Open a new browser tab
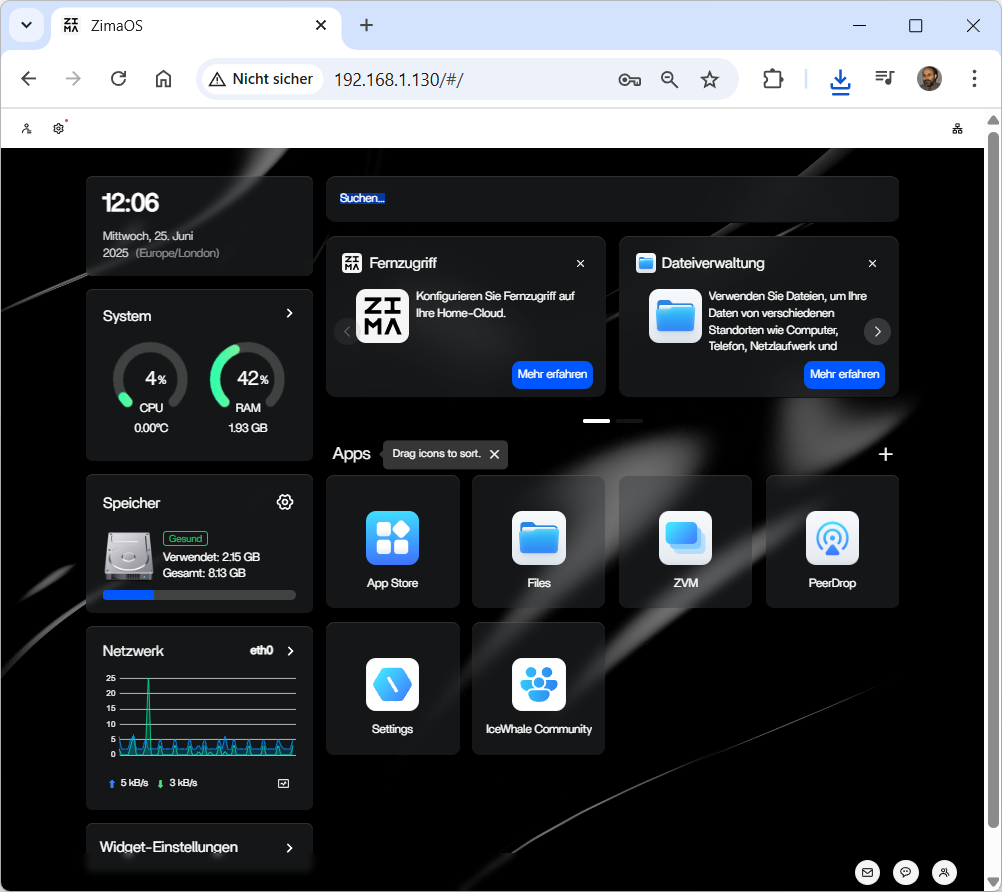Screen dimensions: 1002x892 [366, 26]
